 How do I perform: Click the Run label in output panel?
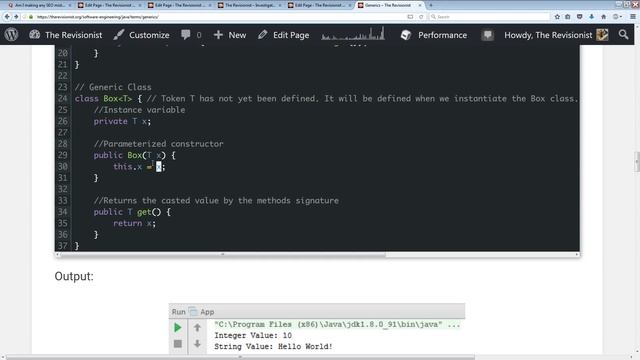pyautogui.click(x=178, y=312)
